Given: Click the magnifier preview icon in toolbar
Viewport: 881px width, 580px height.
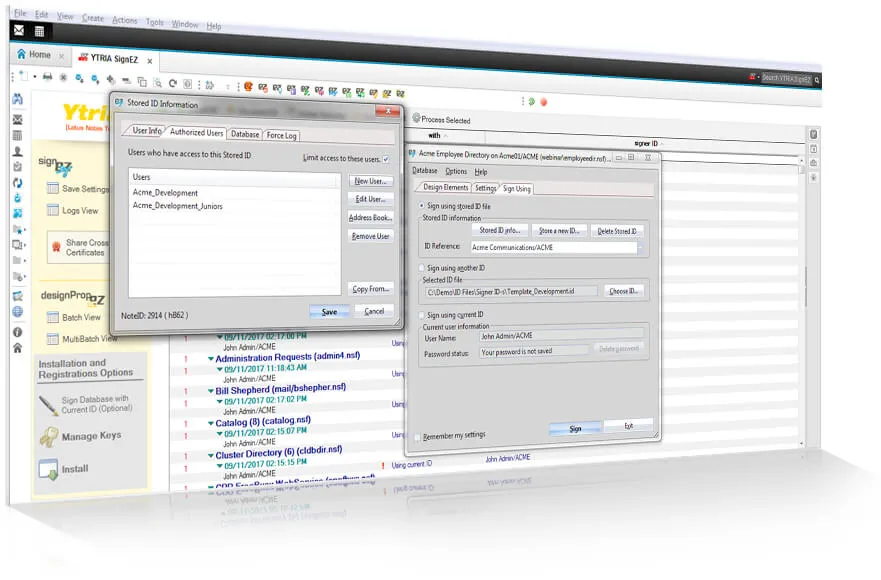Looking at the screenshot, I should pyautogui.click(x=158, y=83).
